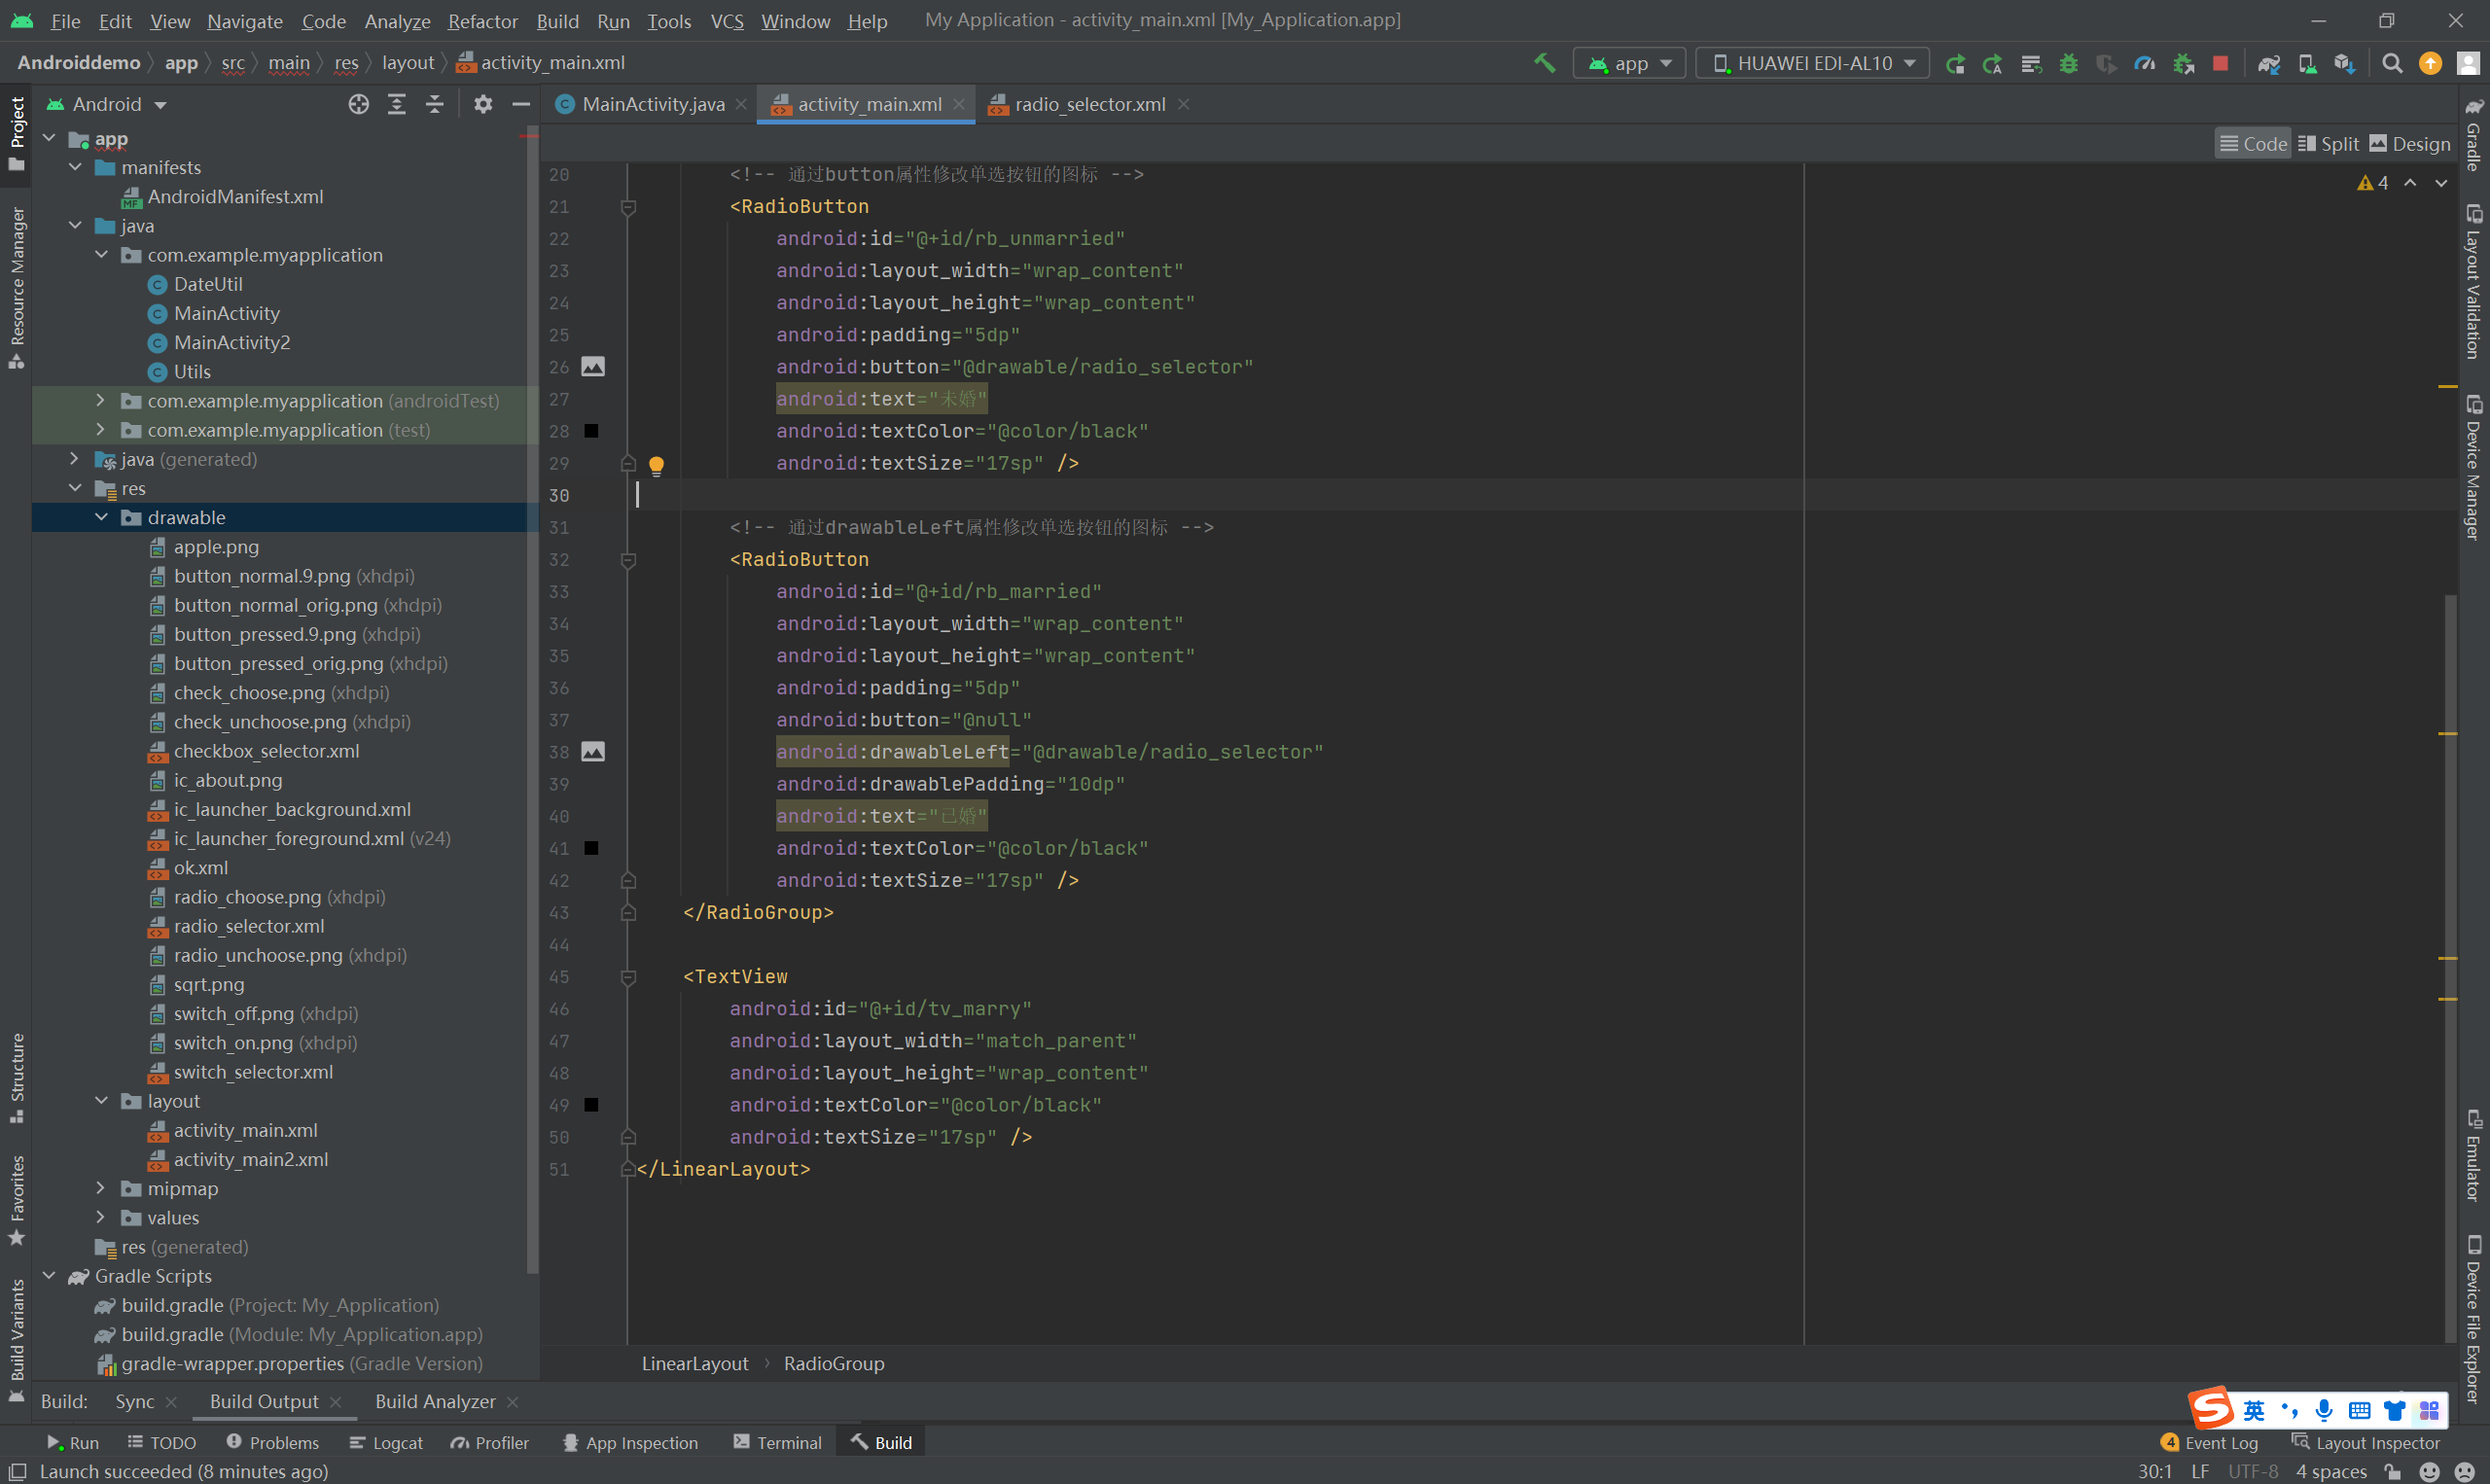Viewport: 2490px width, 1484px height.
Task: Collapse the drawable folder in project tree
Action: point(101,517)
